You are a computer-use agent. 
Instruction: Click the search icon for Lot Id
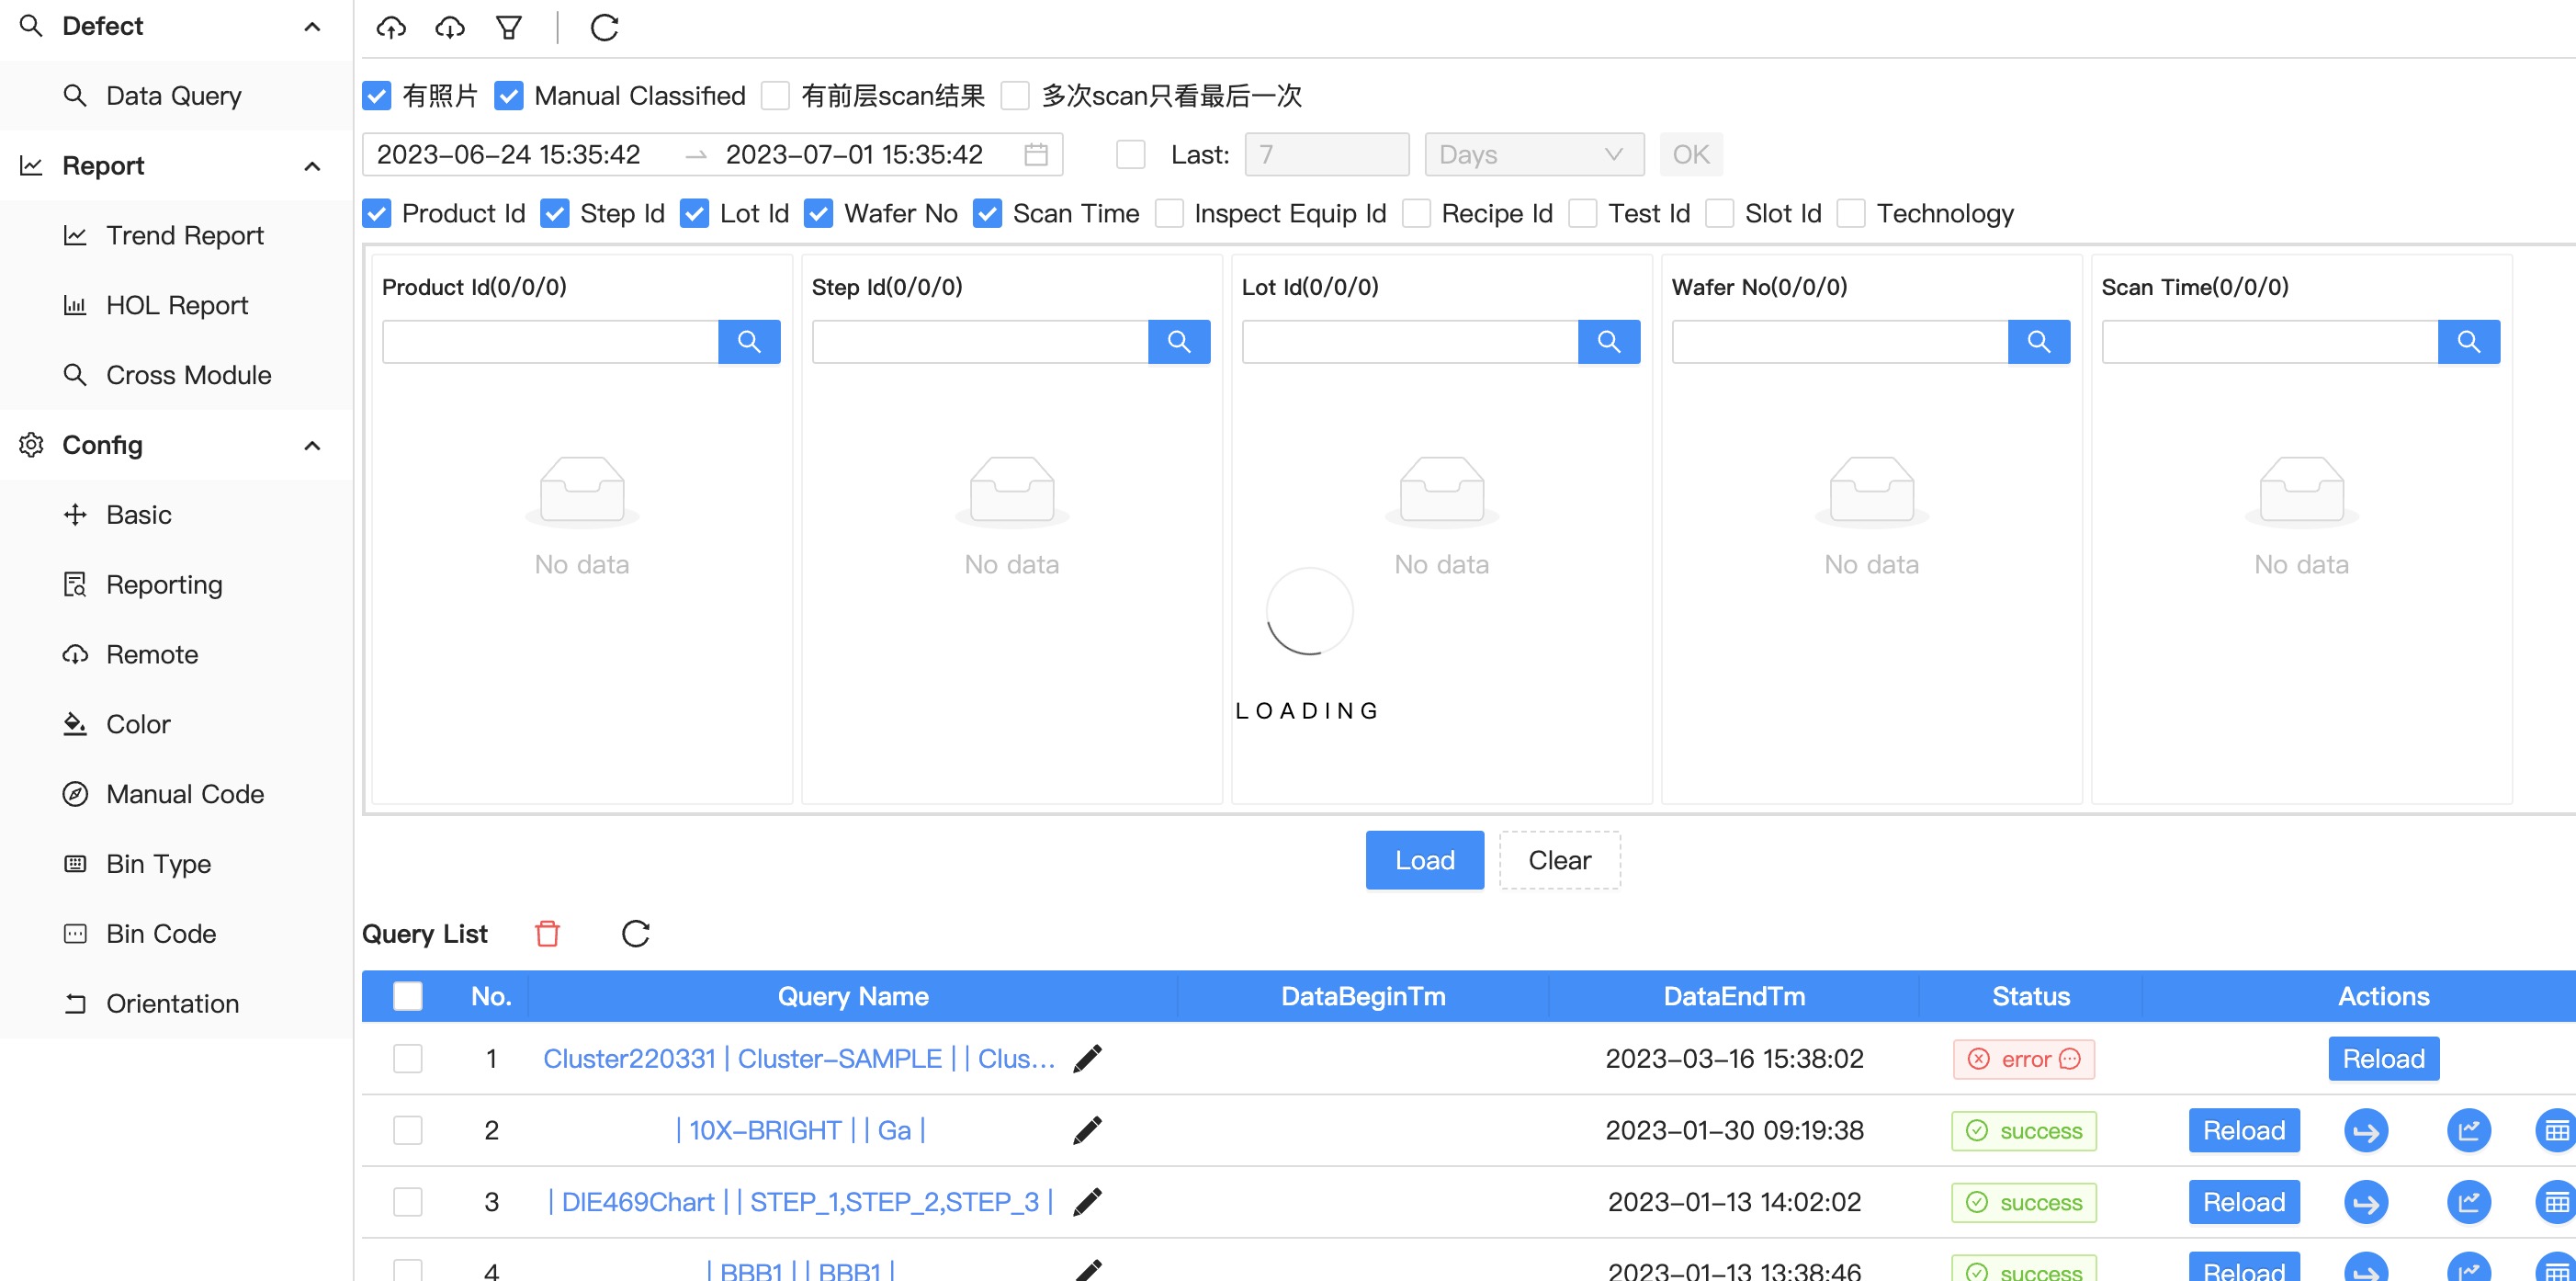1610,342
